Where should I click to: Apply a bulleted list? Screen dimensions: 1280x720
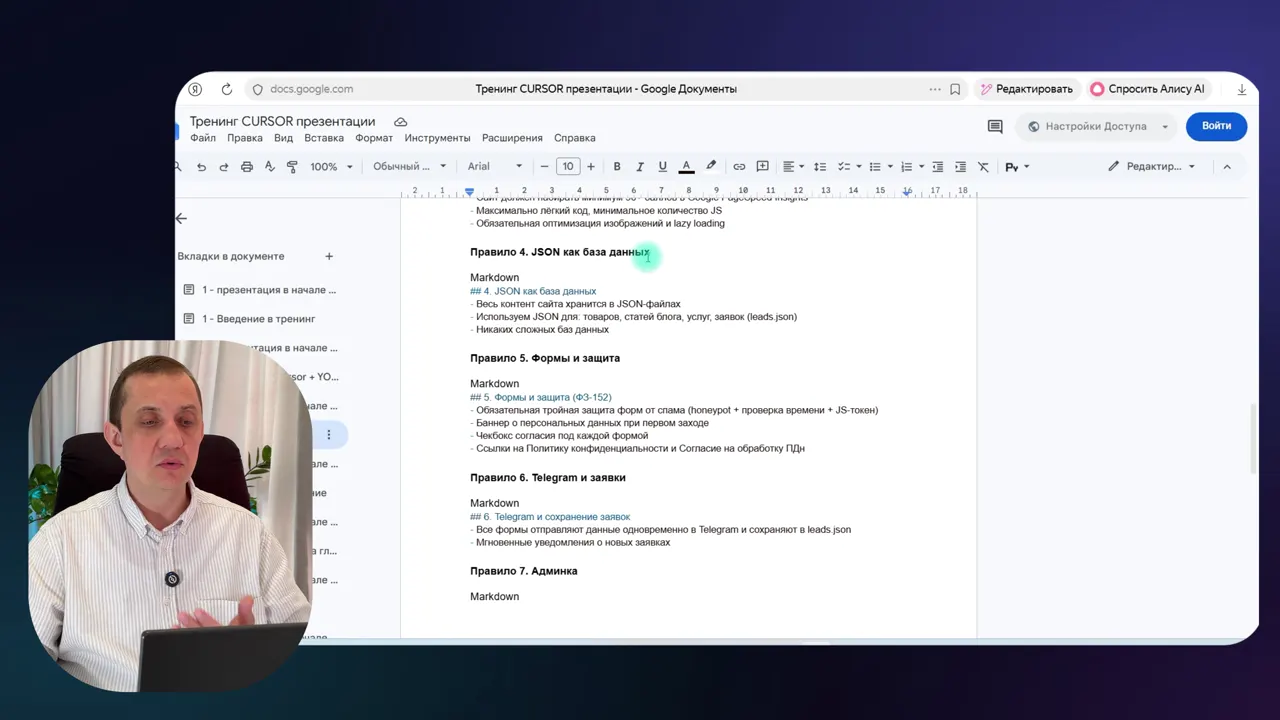click(x=874, y=167)
